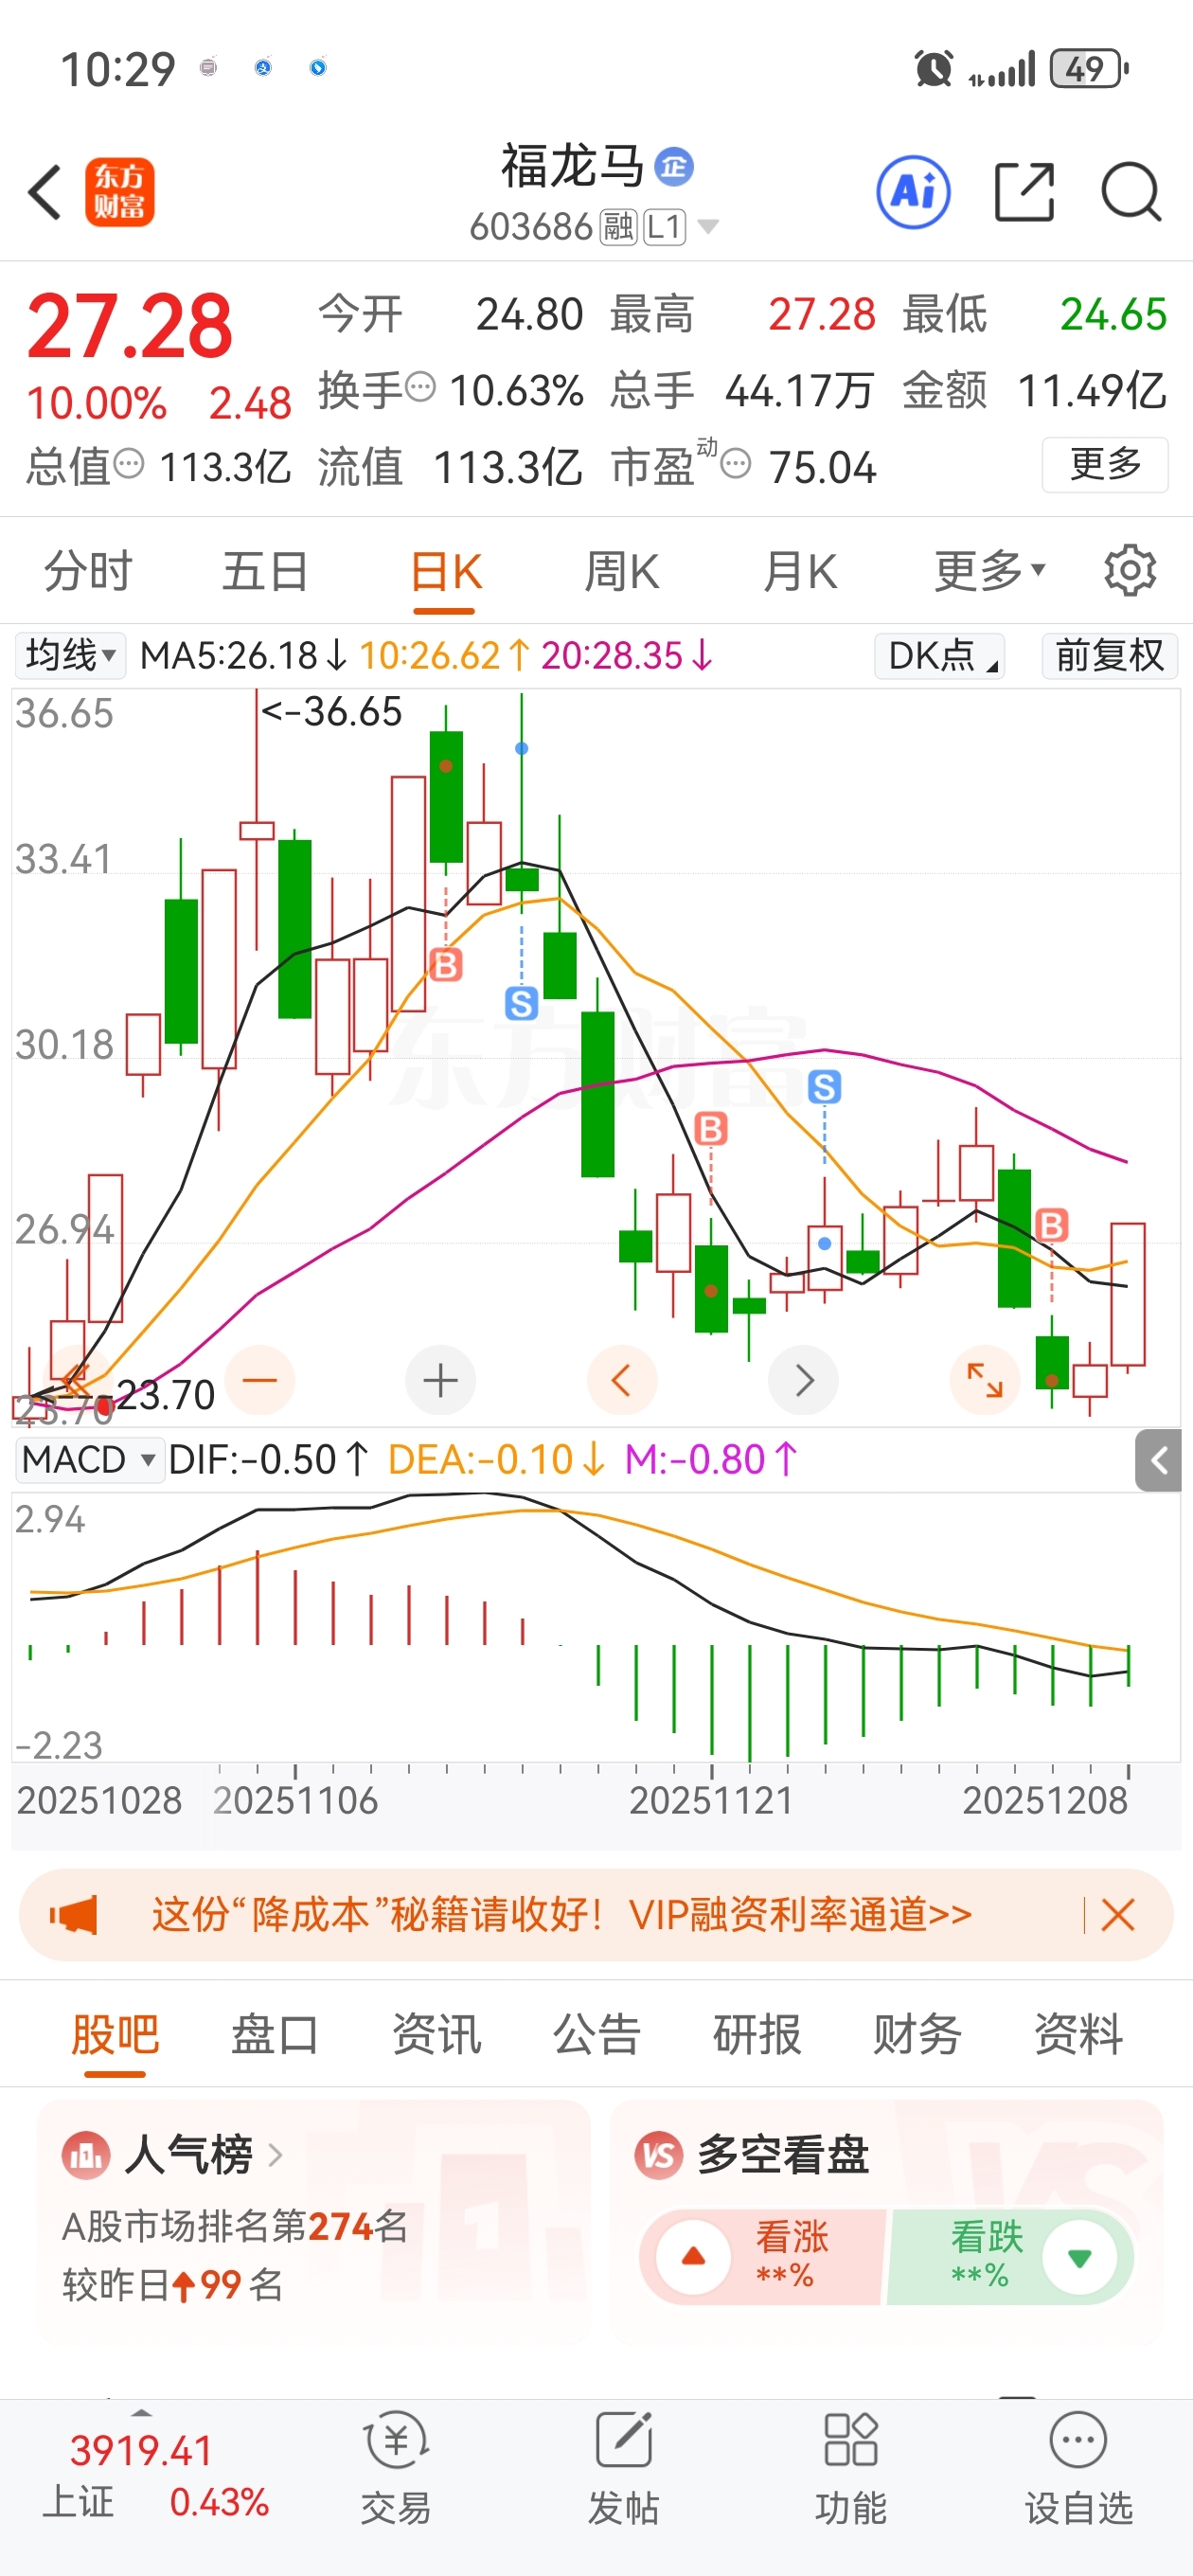The height and width of the screenshot is (2576, 1193).
Task: Tap 更多 quote details button
Action: (1105, 464)
